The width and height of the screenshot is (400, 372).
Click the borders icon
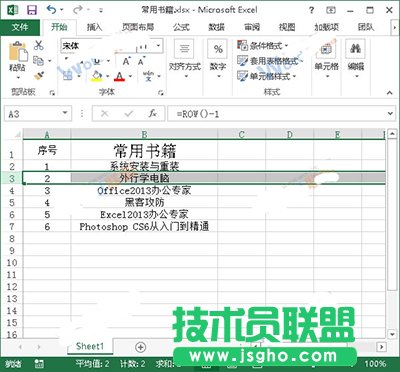[68, 76]
